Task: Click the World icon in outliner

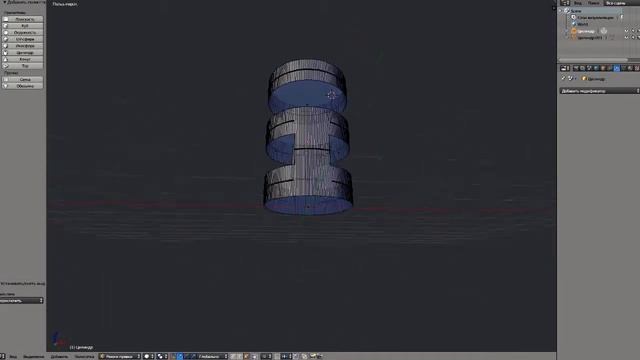Action: pyautogui.click(x=574, y=24)
